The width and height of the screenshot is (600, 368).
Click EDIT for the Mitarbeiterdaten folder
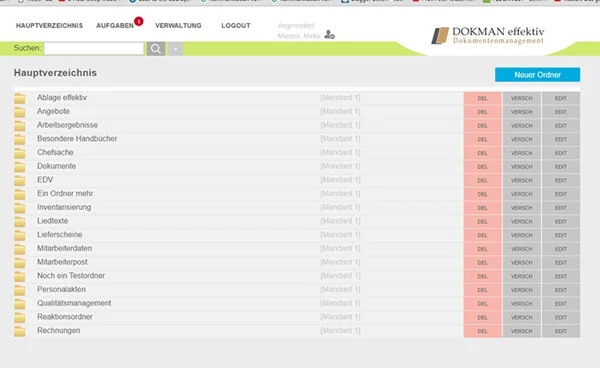pos(561,249)
